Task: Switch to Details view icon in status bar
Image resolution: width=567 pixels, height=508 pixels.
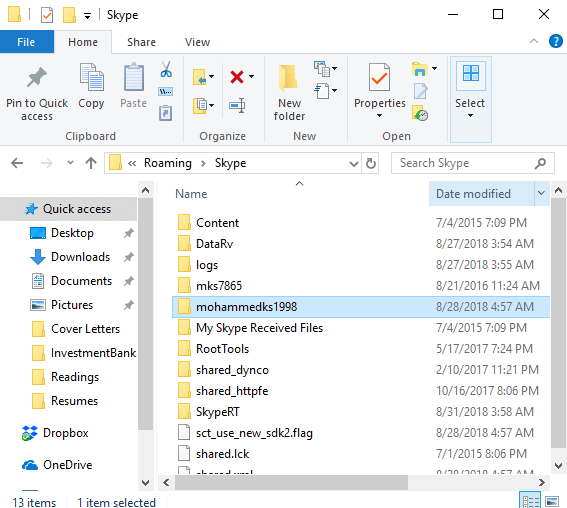Action: click(530, 501)
